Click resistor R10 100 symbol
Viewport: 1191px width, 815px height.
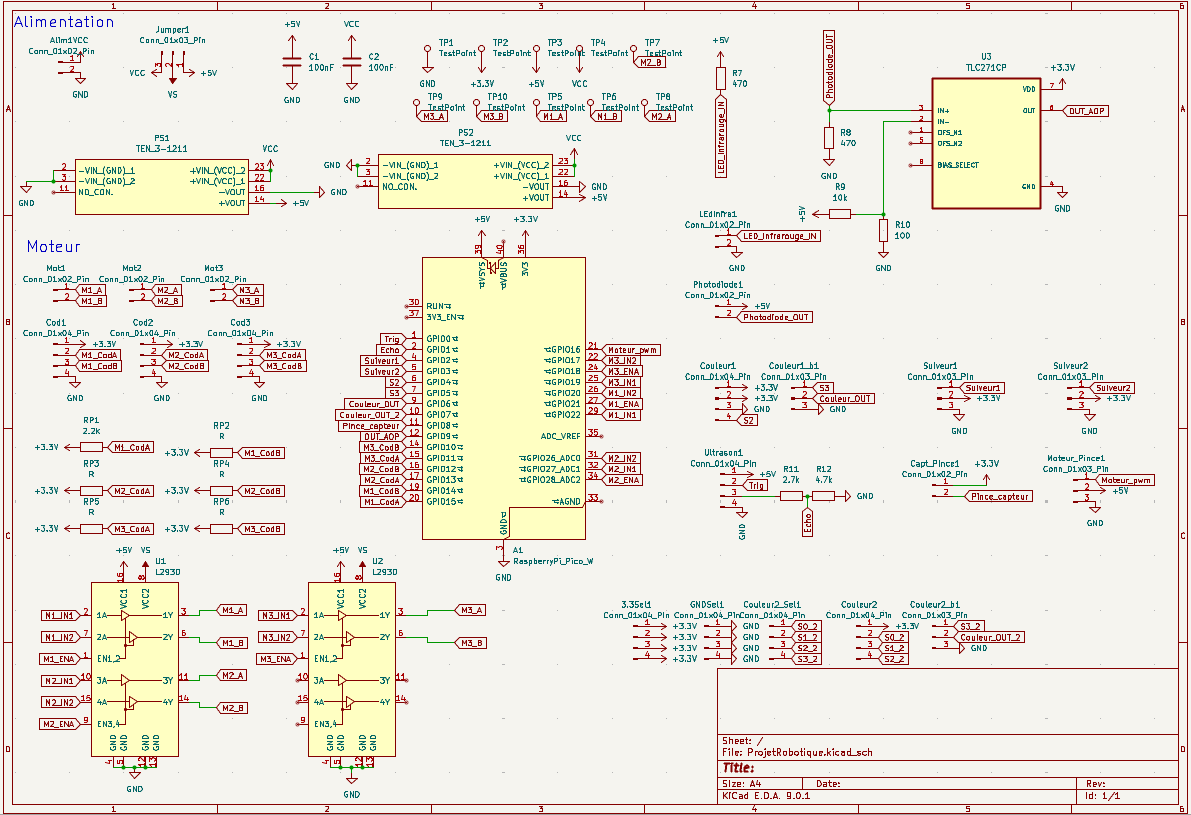883,231
